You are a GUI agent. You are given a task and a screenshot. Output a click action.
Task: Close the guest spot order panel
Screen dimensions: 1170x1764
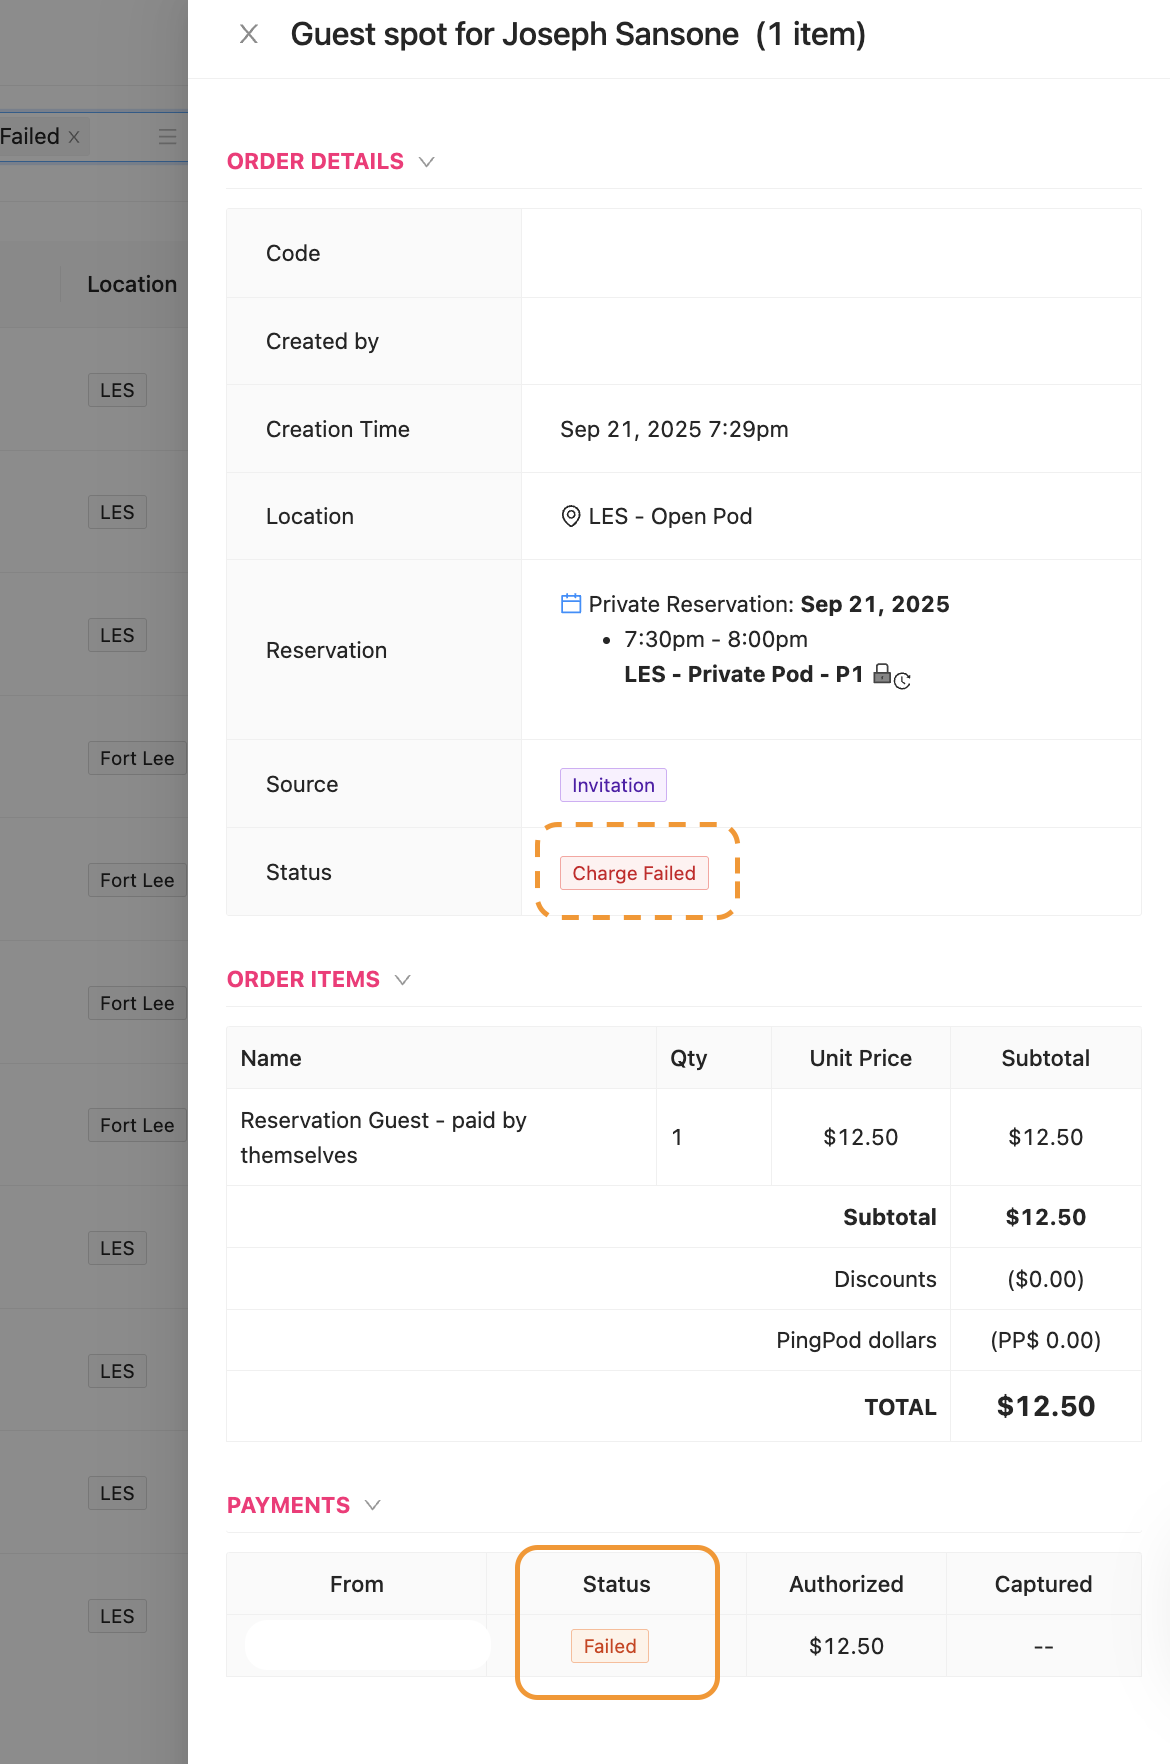tap(249, 34)
